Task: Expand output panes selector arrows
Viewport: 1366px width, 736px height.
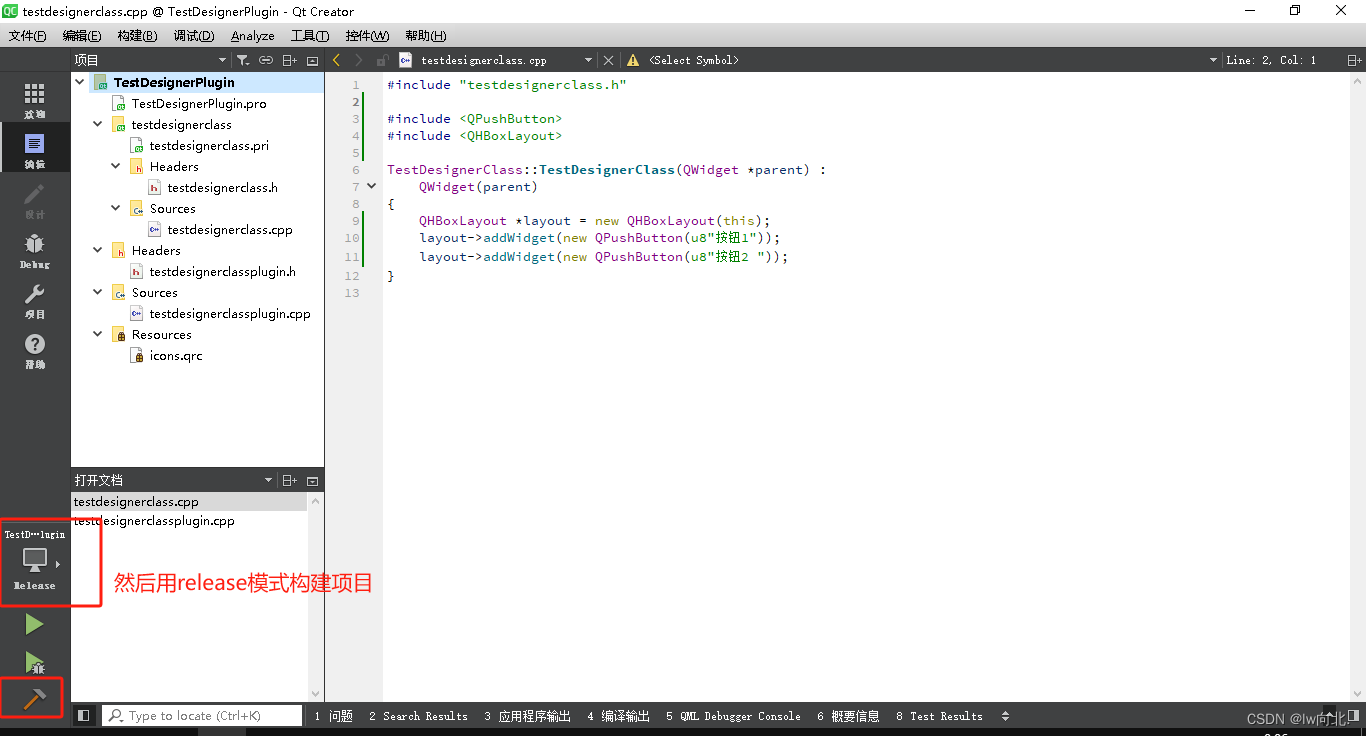Action: (x=1005, y=716)
